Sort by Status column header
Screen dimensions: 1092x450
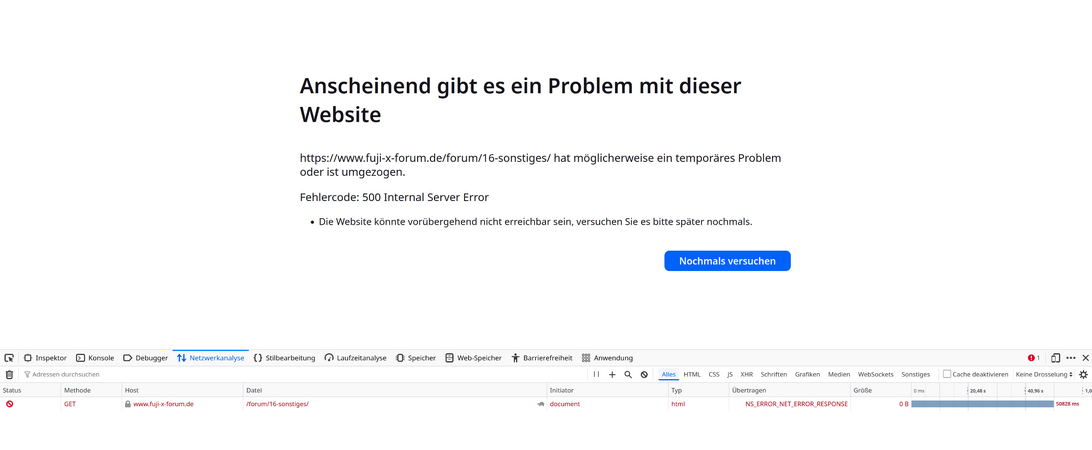tap(12, 390)
